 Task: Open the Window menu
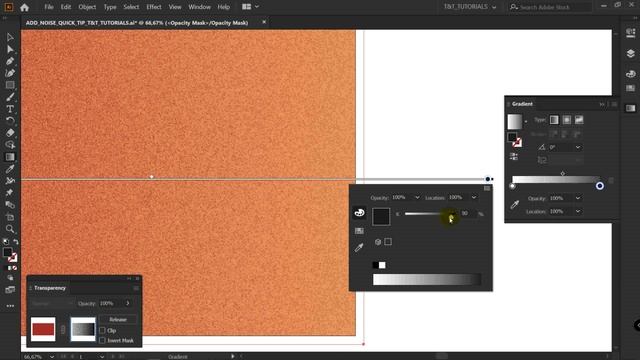[x=200, y=7]
